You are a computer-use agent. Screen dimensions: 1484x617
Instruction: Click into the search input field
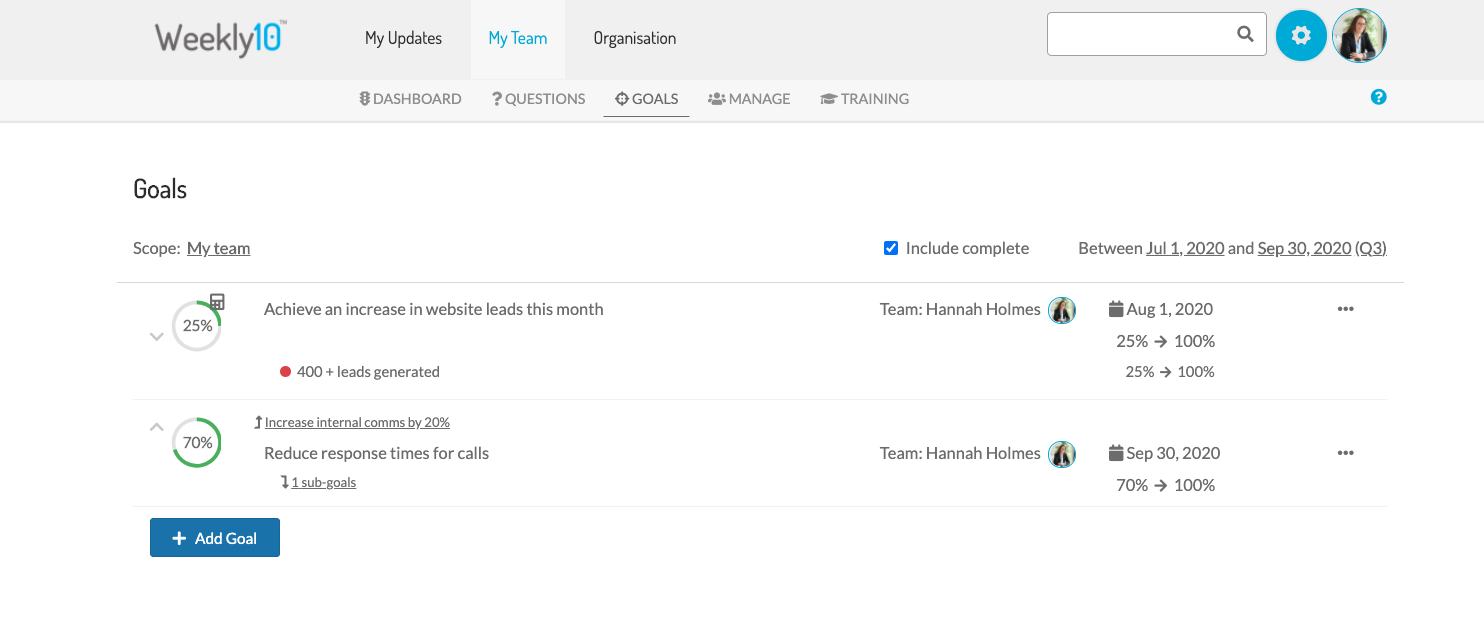(x=1140, y=35)
